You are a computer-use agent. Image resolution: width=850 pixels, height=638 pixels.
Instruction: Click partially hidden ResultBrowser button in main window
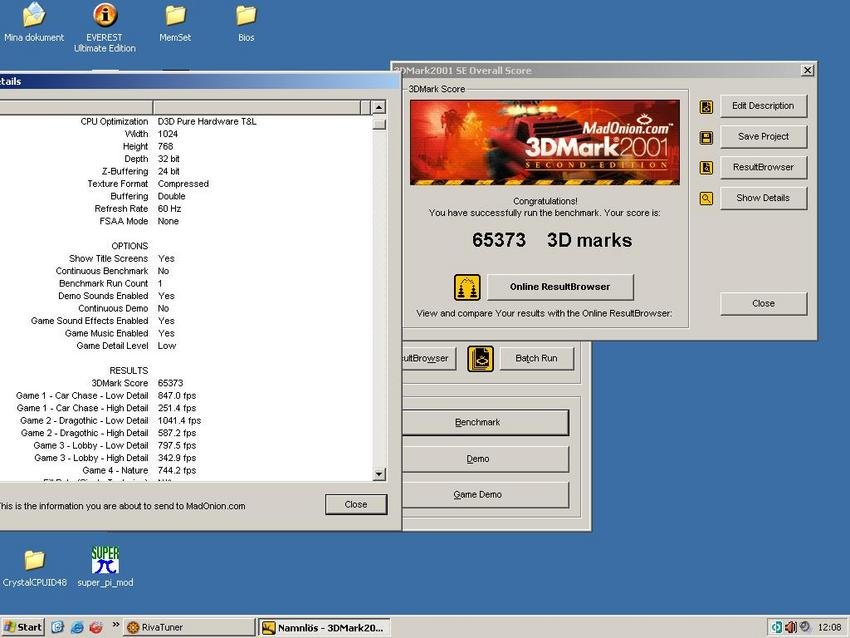pyautogui.click(x=429, y=358)
